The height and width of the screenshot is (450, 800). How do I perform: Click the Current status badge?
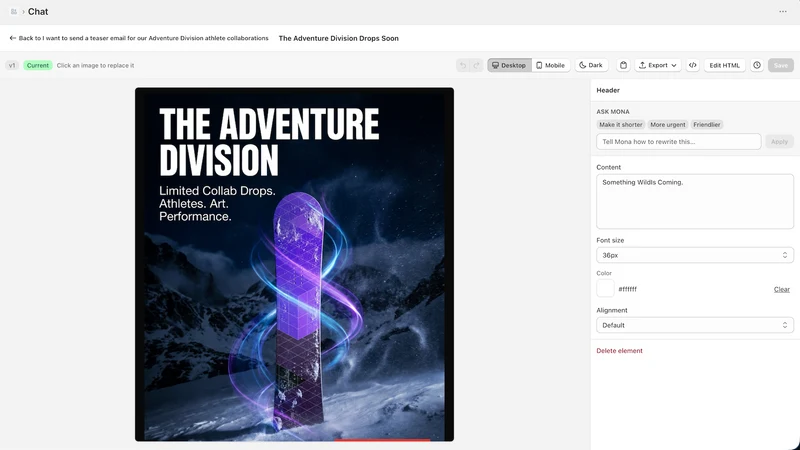tap(38, 65)
